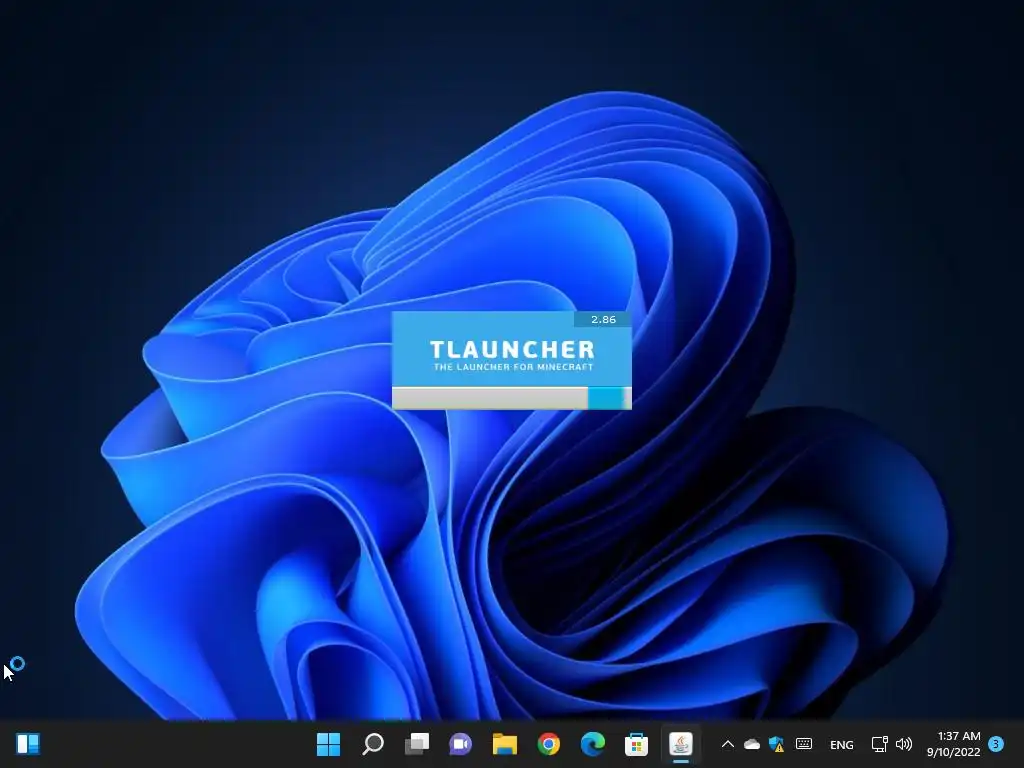Open notification badge showing 3
This screenshot has height=768, width=1024.
[996, 744]
